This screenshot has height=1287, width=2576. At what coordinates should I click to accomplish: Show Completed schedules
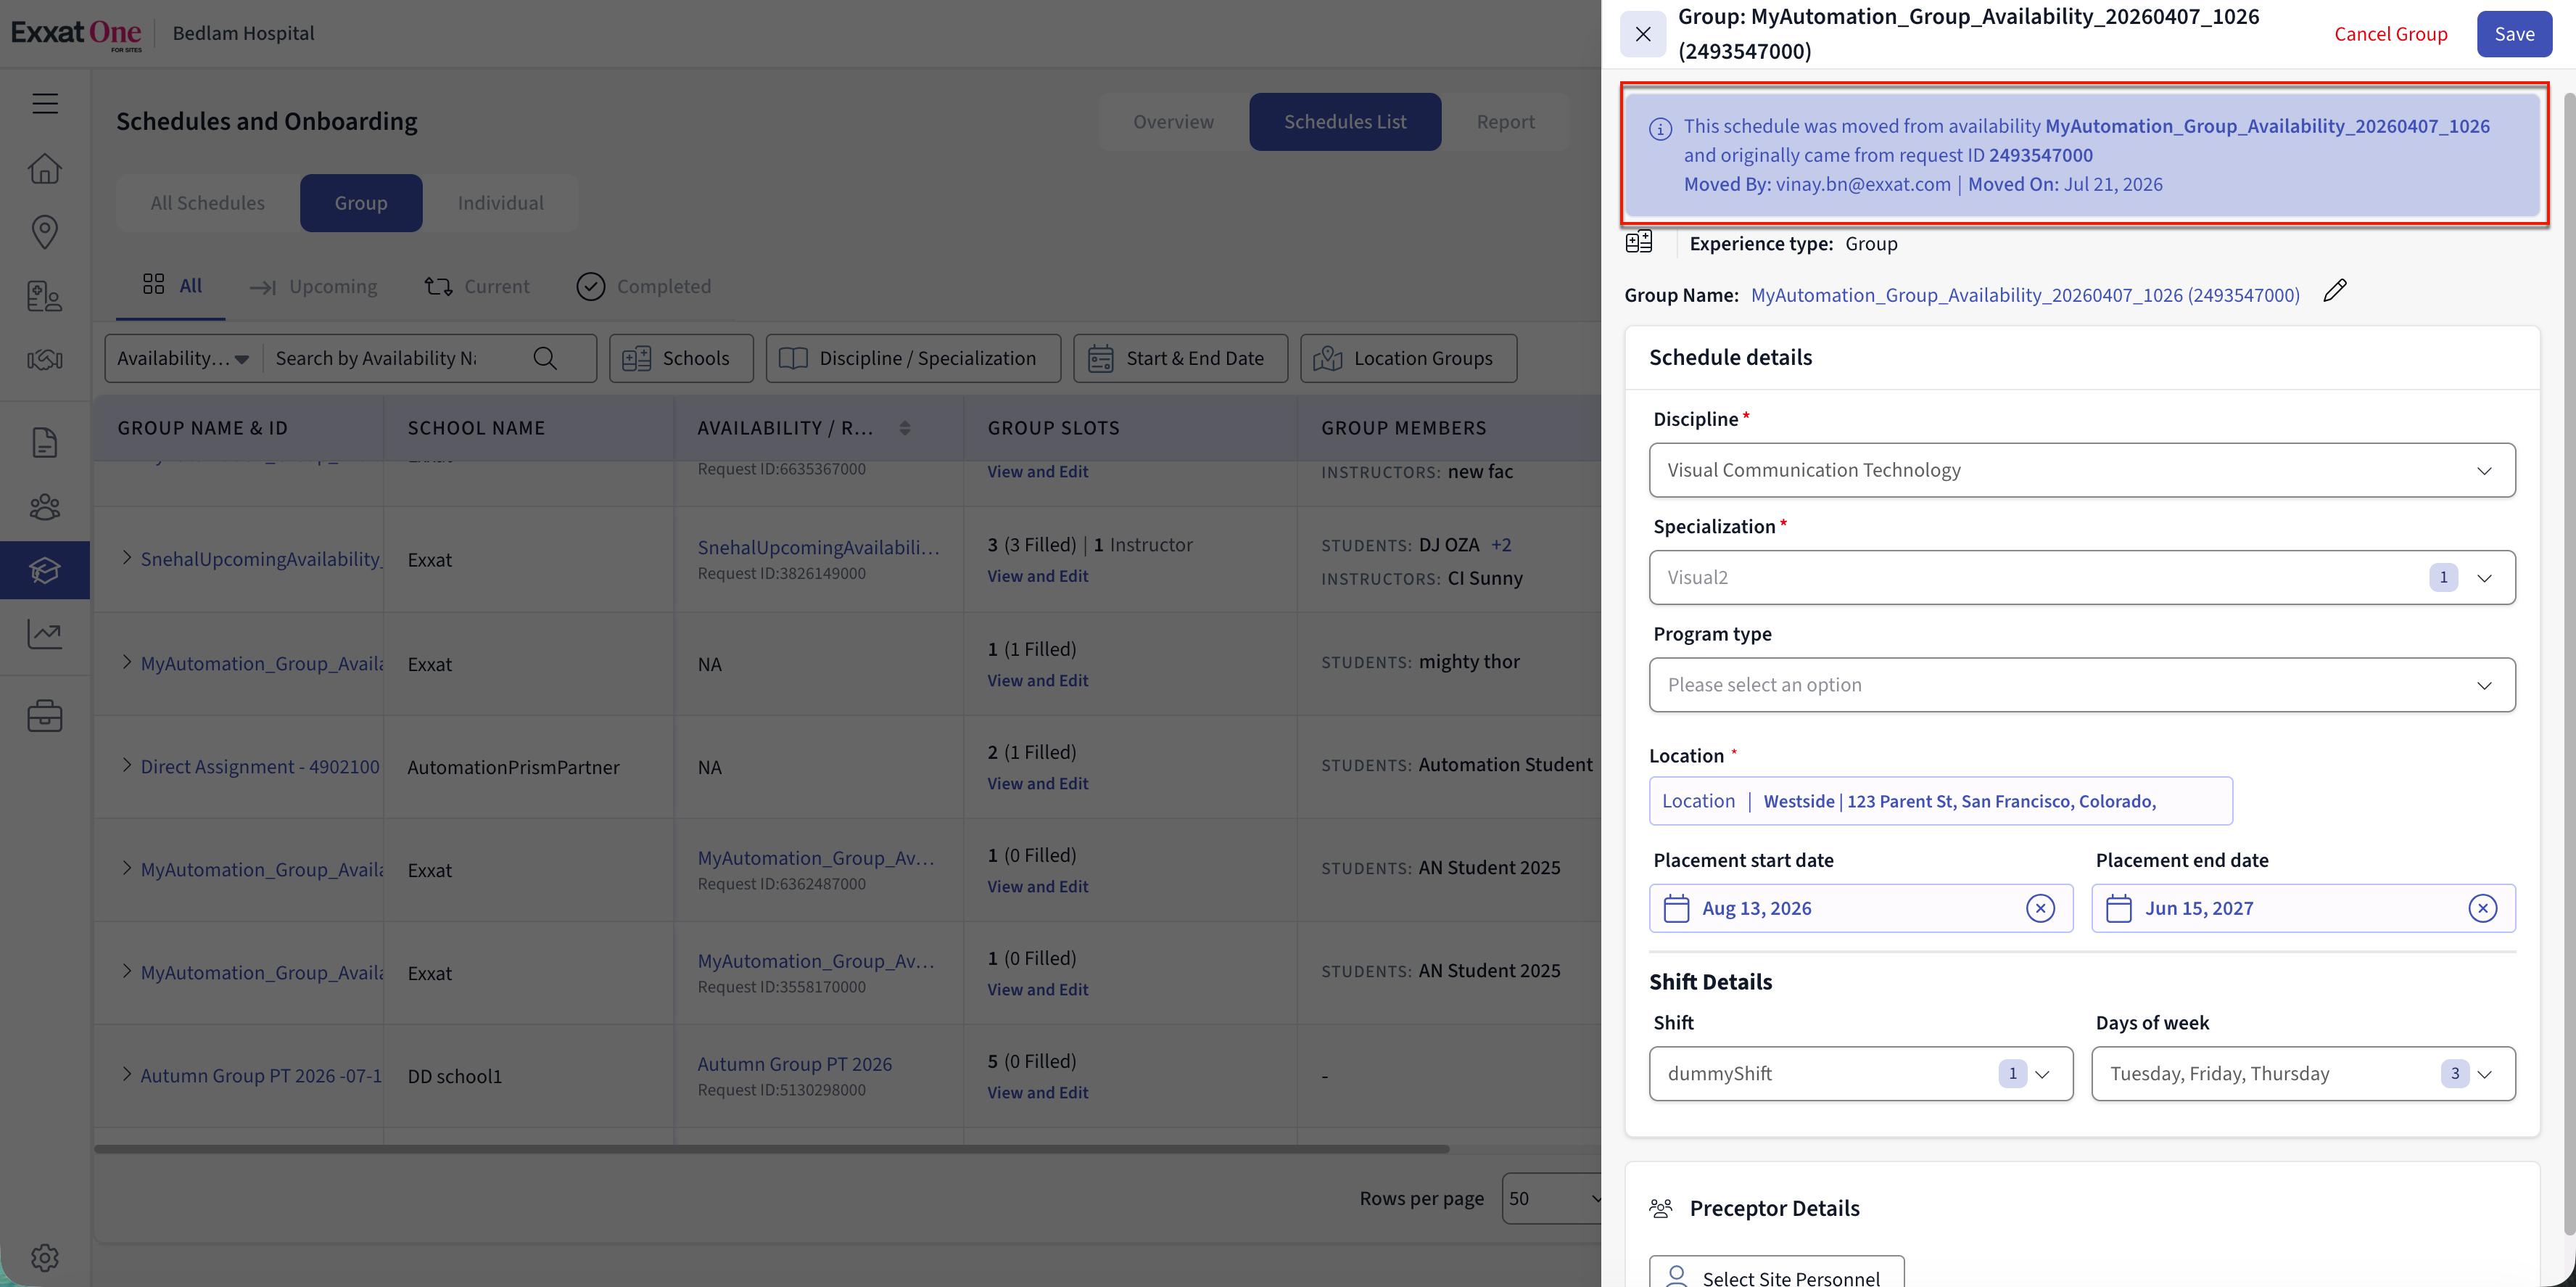tap(643, 287)
